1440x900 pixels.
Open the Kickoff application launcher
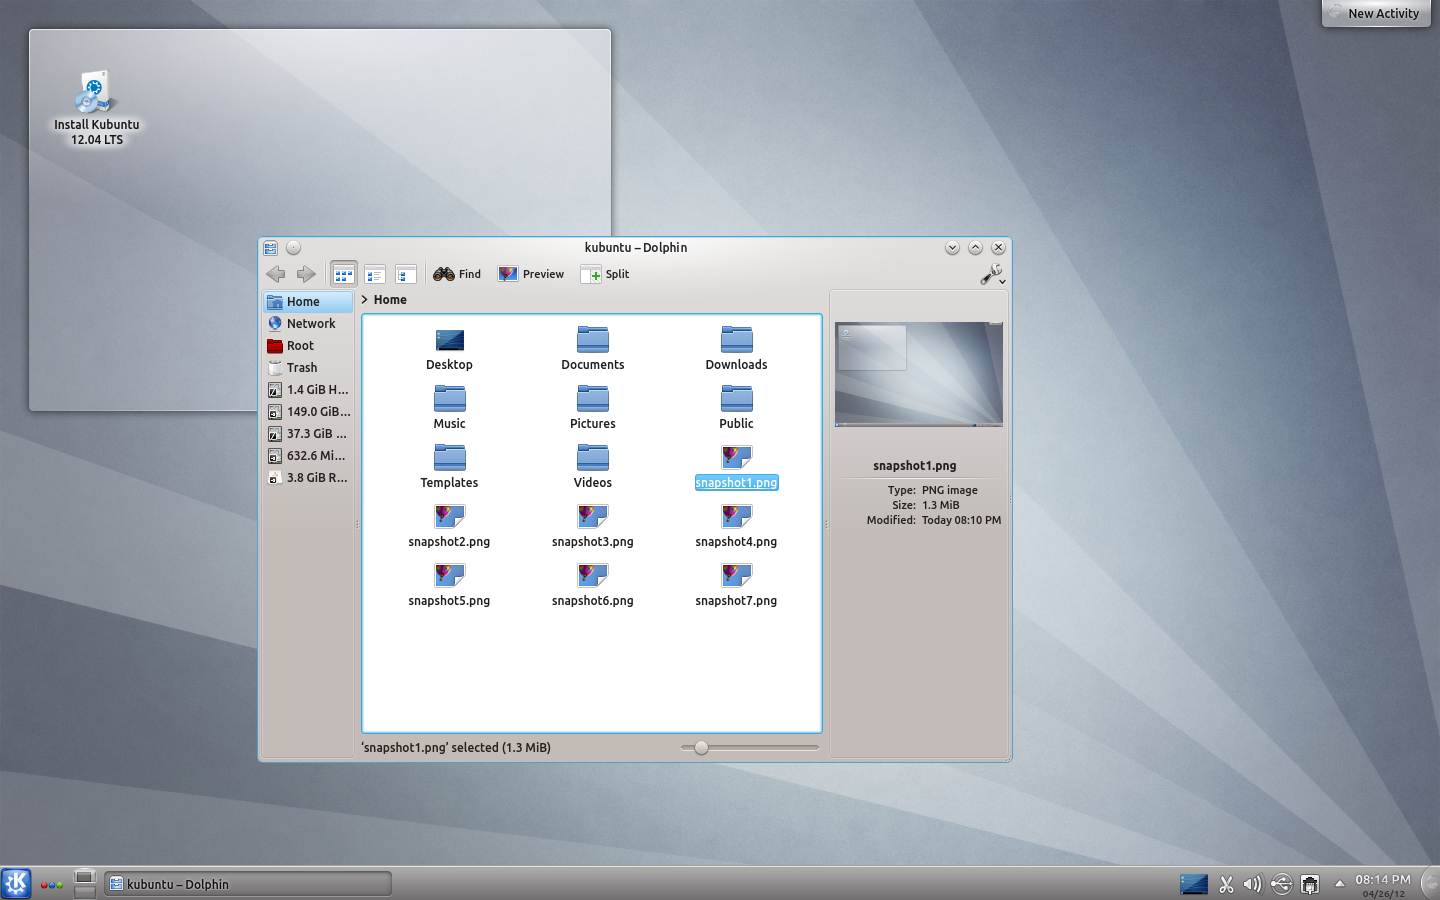coord(16,884)
